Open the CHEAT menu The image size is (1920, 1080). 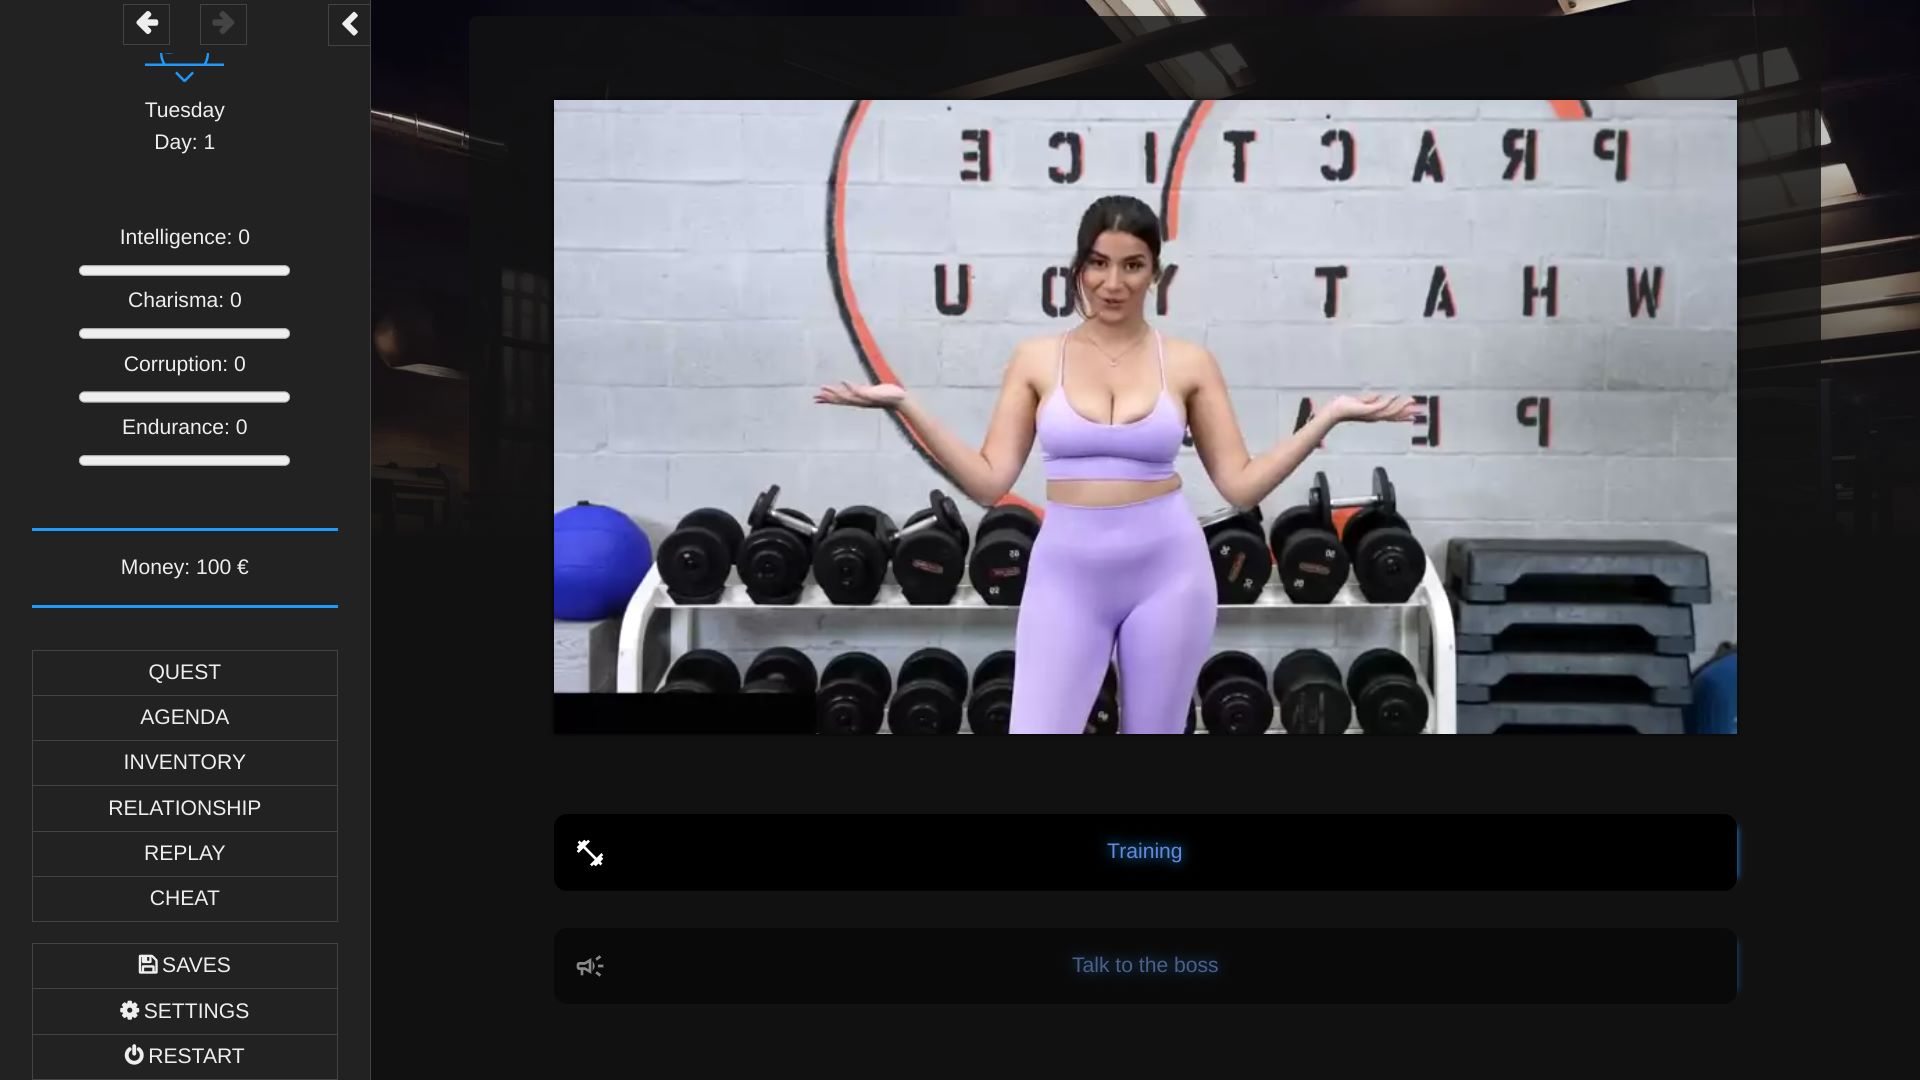click(184, 899)
